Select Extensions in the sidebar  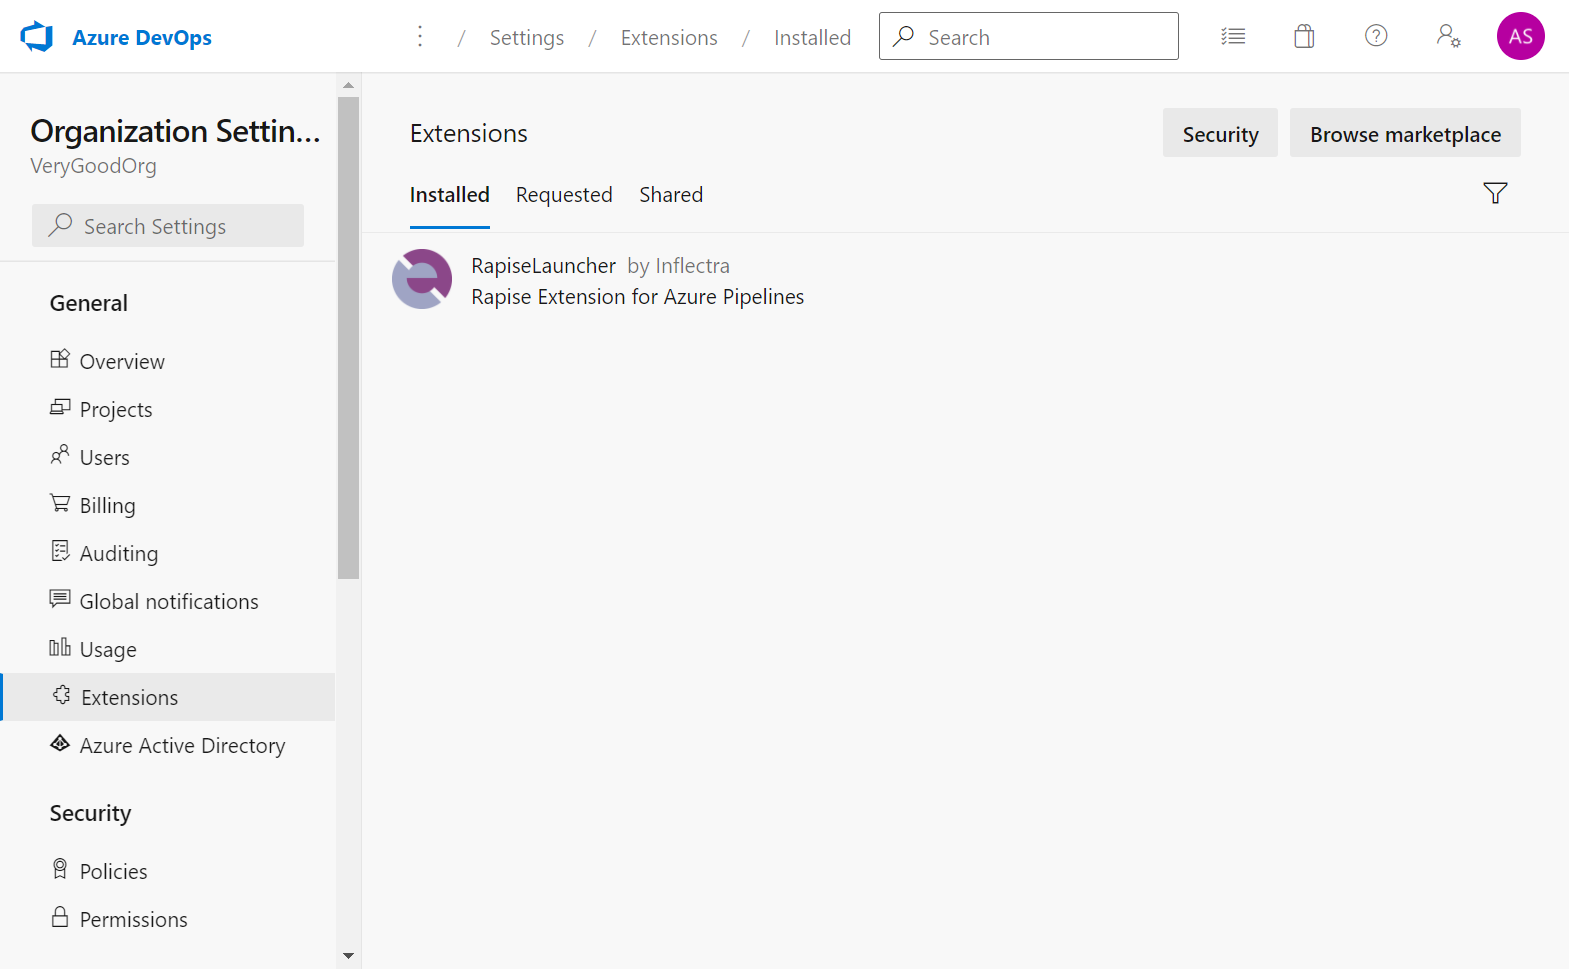[168, 697]
